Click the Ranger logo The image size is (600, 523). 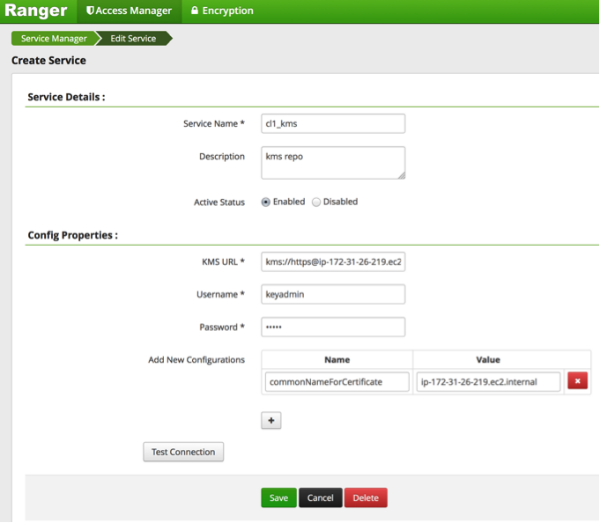click(37, 11)
